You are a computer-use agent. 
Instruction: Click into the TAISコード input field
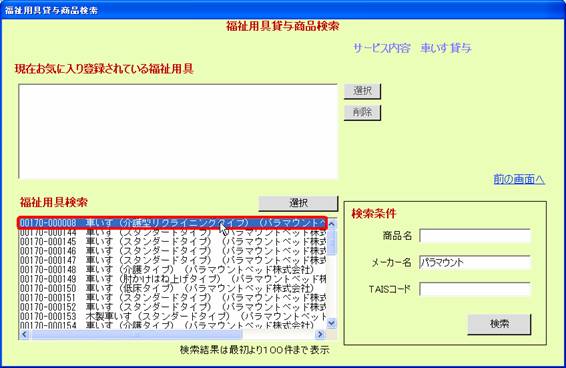tap(475, 289)
